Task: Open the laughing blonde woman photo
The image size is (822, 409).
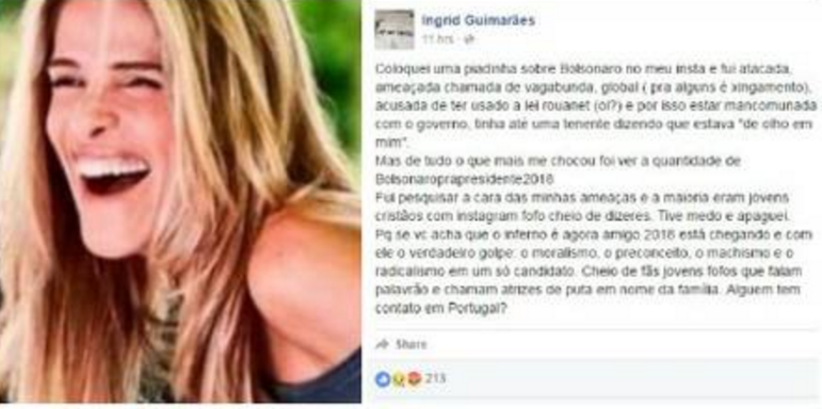Action: click(x=180, y=201)
